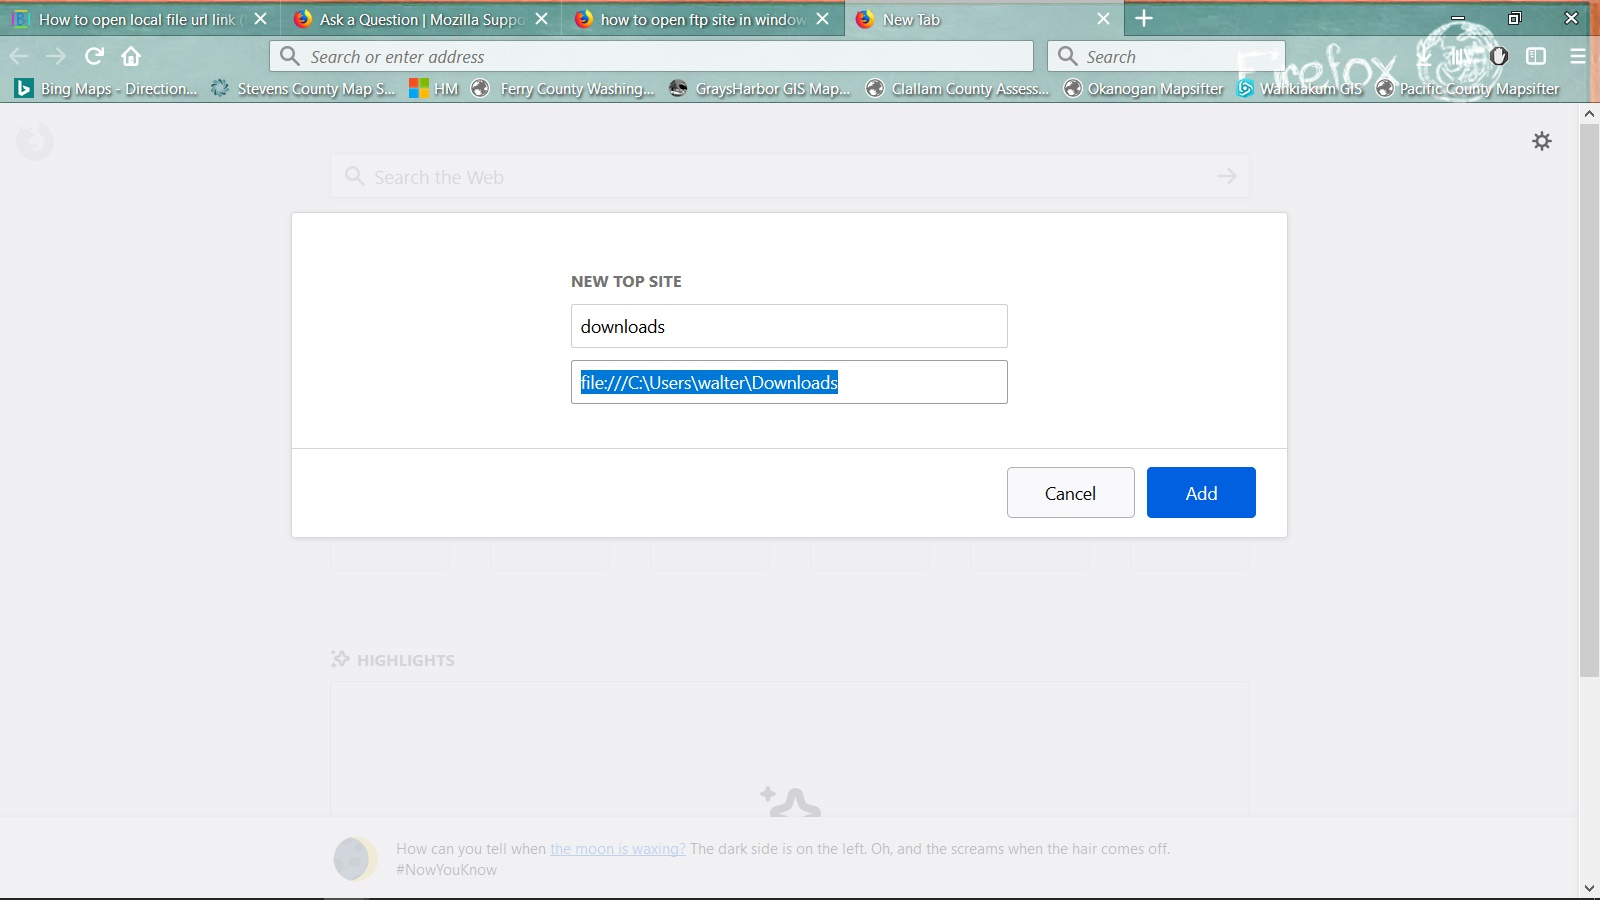Open the 'Wahkiakum GIS' bookmark
Screen dimensions: 1600x900
click(x=1299, y=89)
